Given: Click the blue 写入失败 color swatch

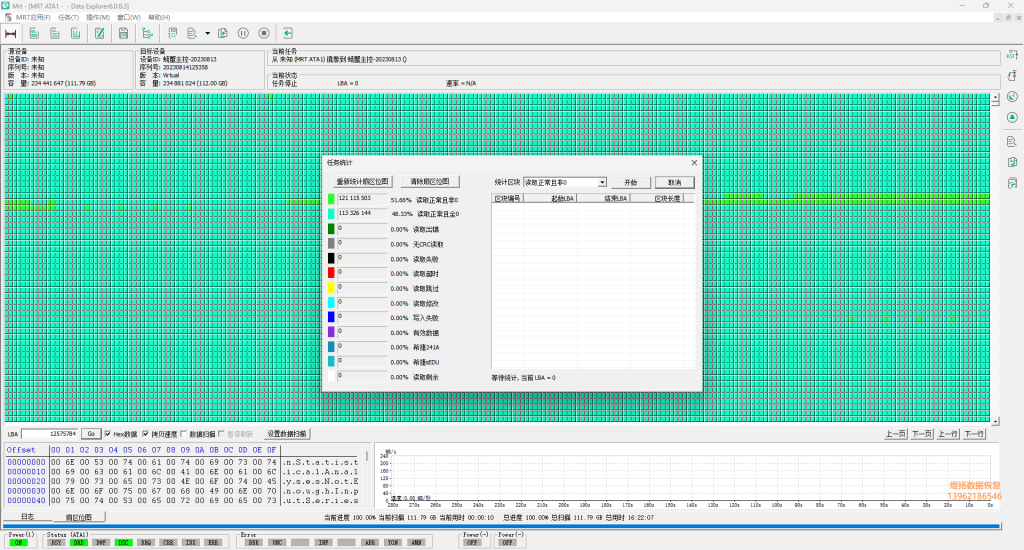Looking at the screenshot, I should [331, 317].
